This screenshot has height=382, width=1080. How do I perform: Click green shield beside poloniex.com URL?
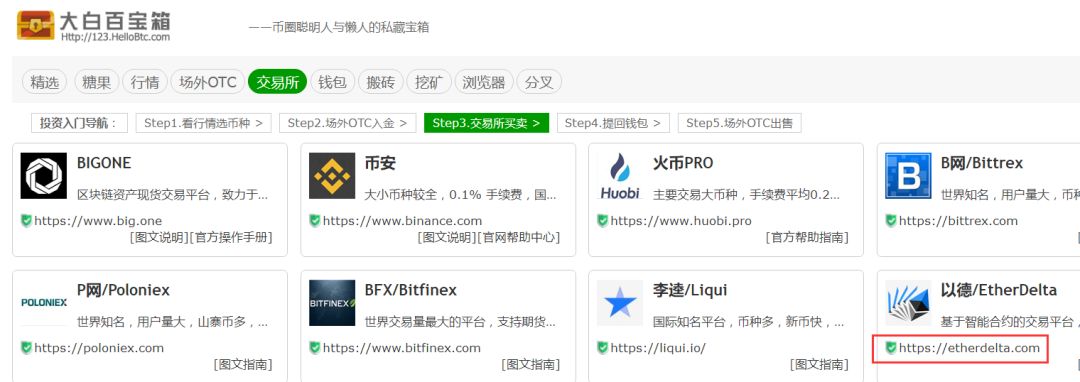coord(26,348)
